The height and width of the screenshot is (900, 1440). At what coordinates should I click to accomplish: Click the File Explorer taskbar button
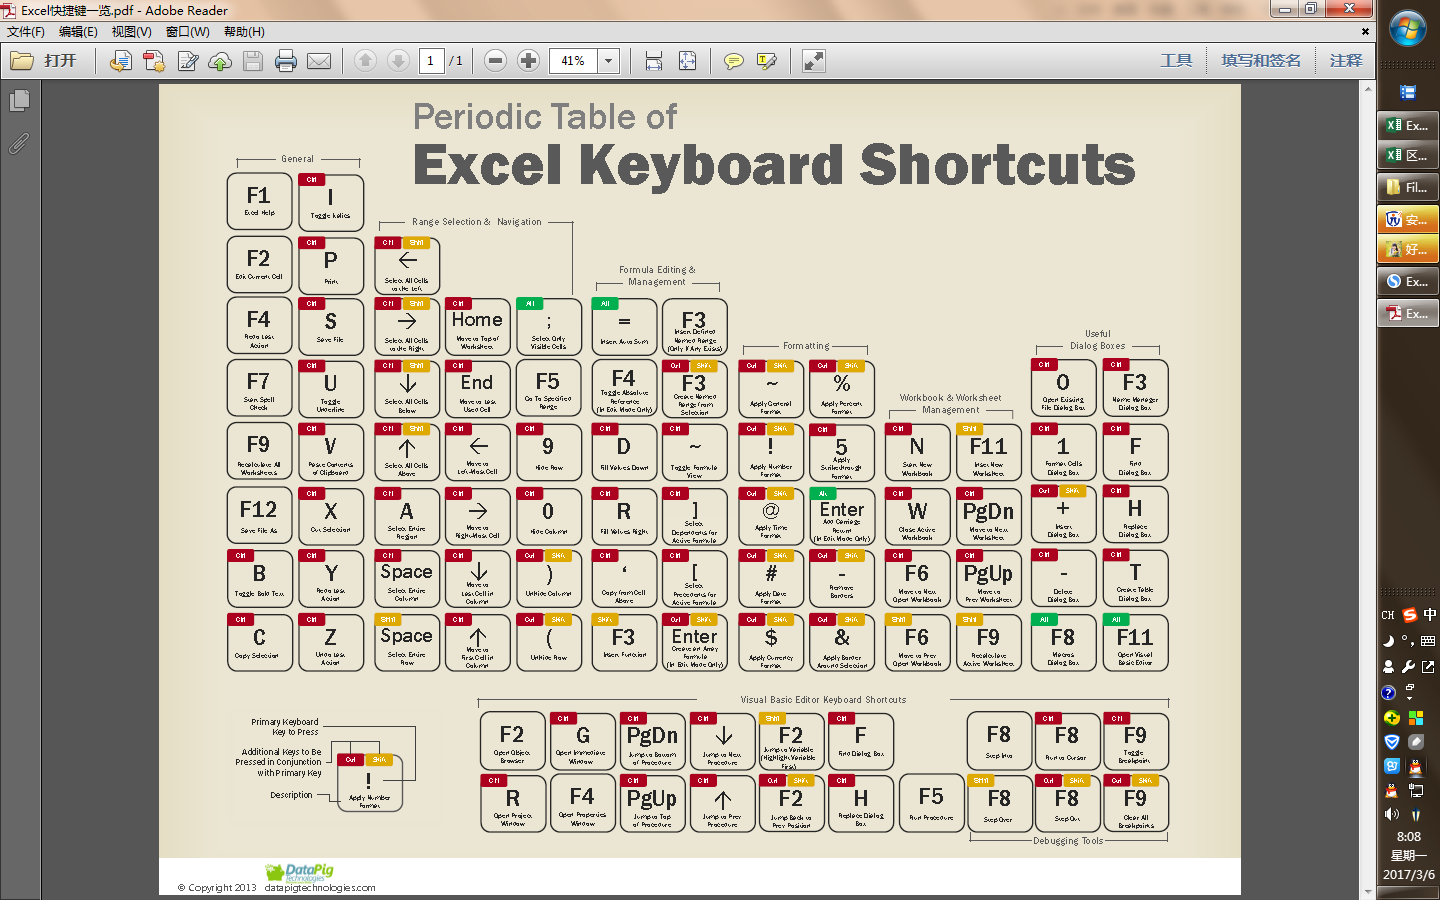coord(1407,187)
